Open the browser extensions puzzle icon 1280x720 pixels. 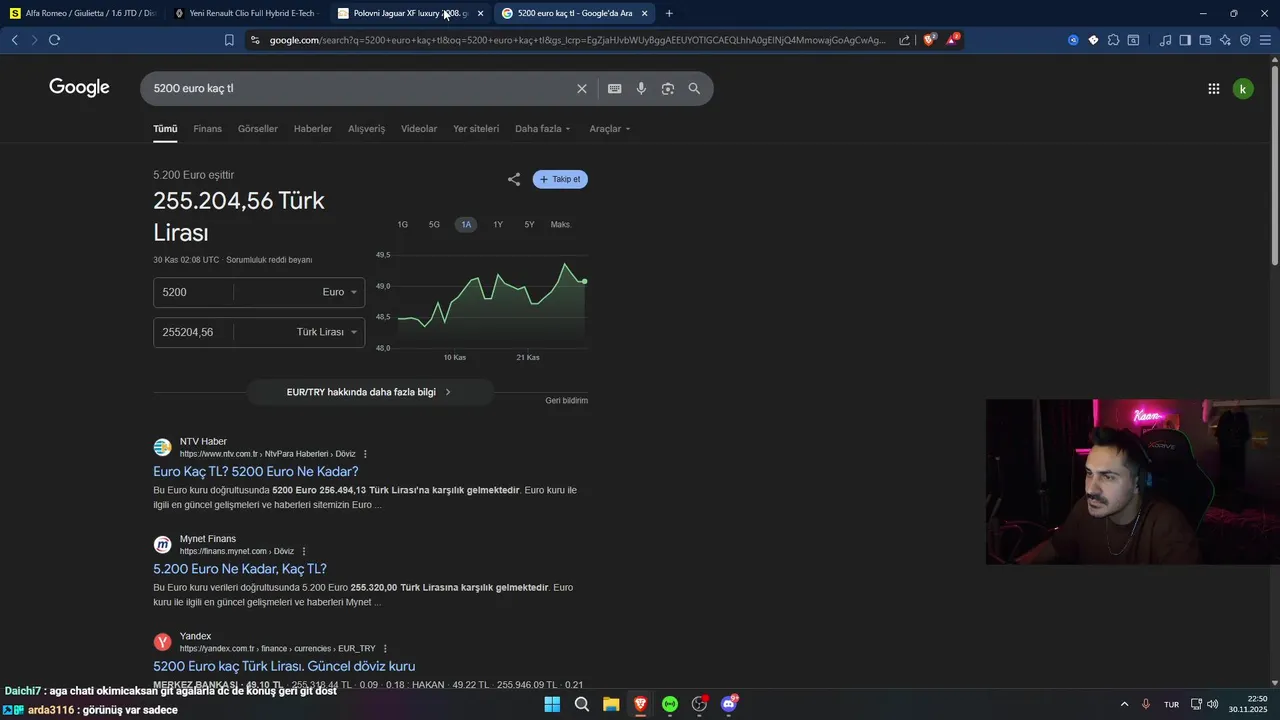[1113, 40]
